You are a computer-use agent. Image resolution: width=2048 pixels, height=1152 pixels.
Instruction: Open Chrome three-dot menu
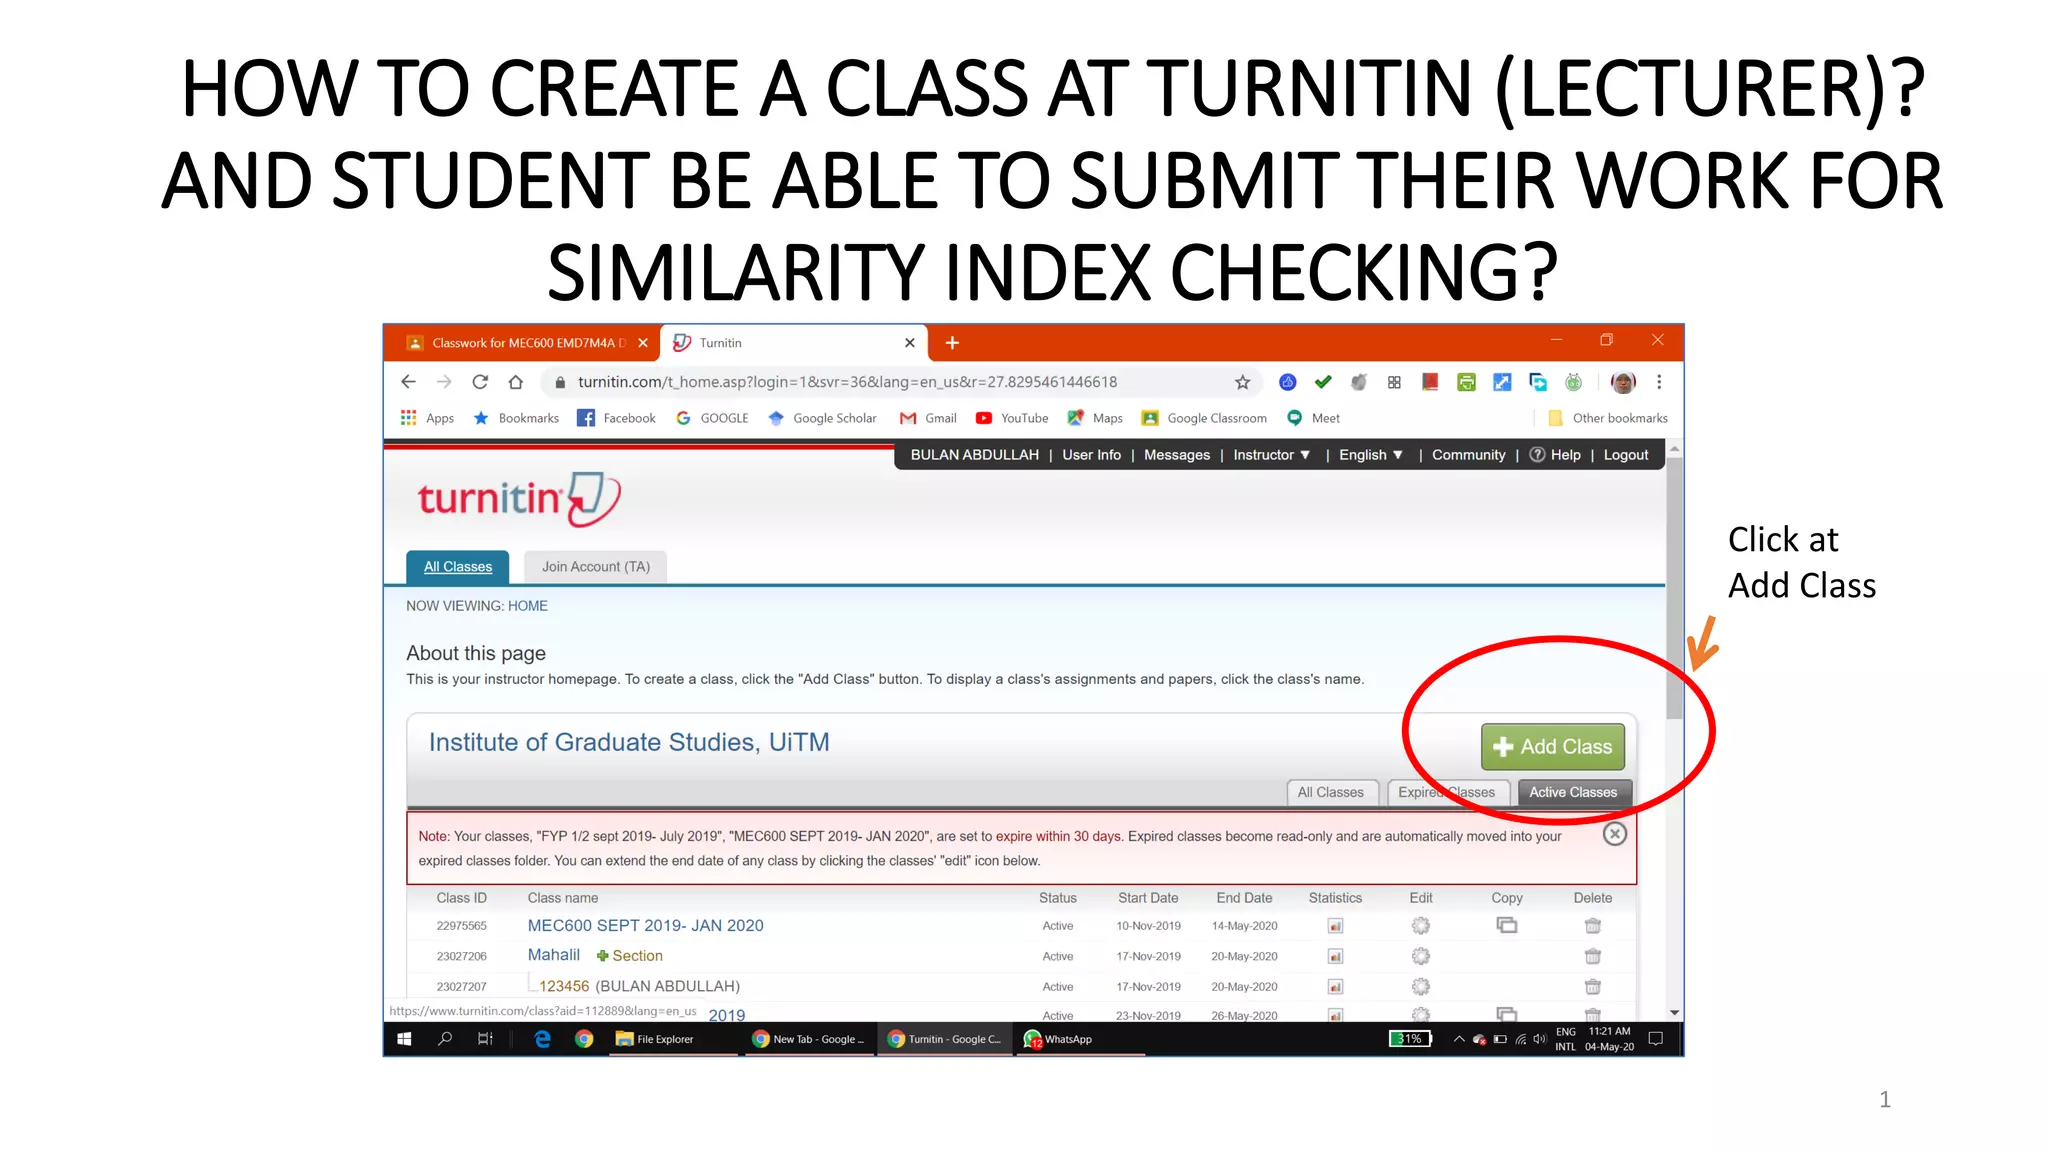click(x=1659, y=382)
